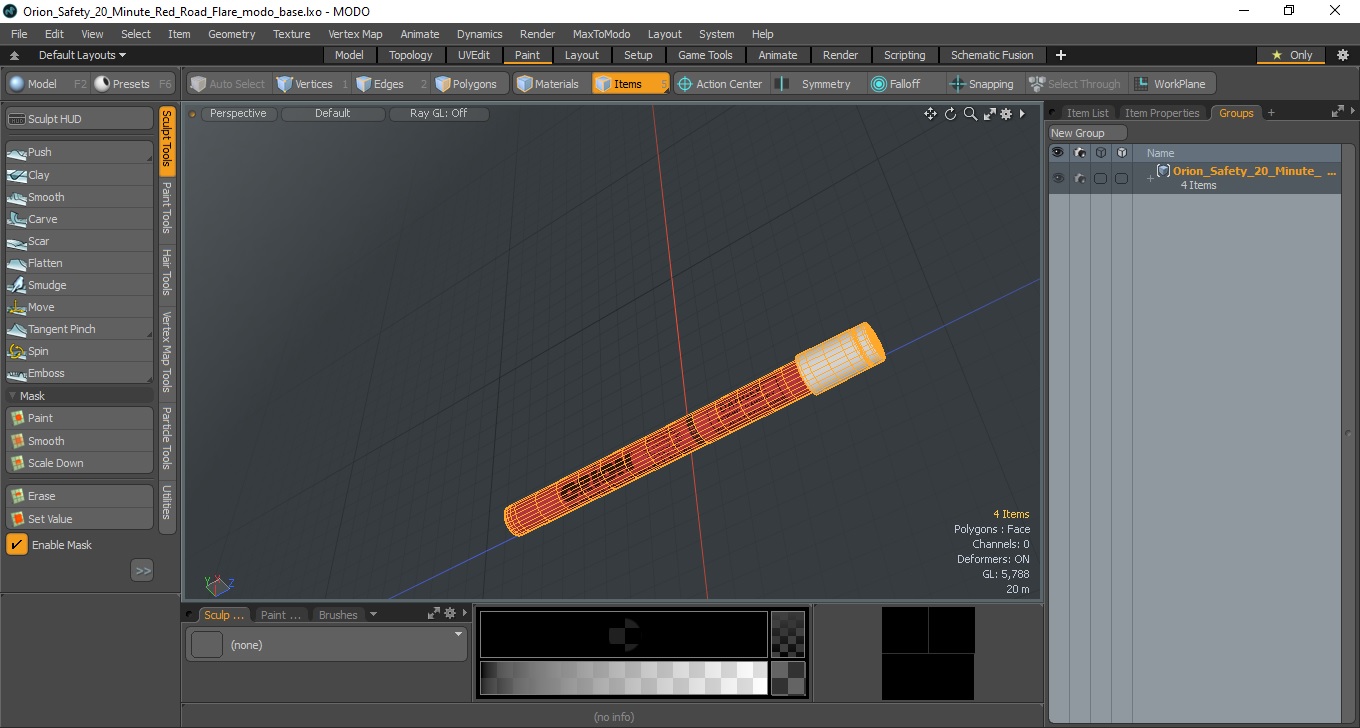Click the mask Erase tool

click(79, 496)
